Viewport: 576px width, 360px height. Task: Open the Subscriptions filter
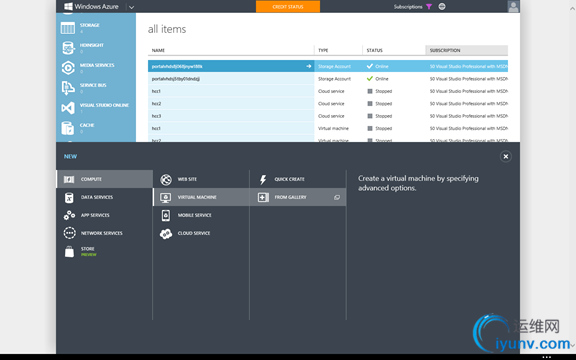[413, 7]
